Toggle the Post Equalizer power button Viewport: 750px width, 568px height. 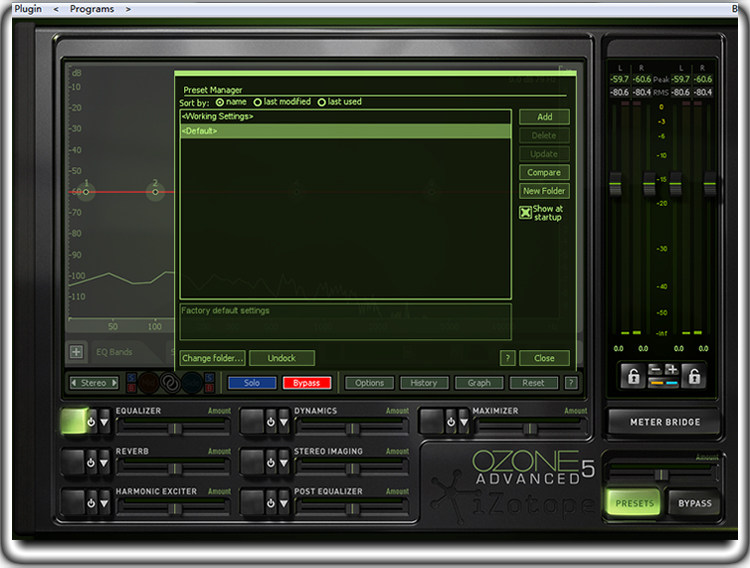(271, 503)
